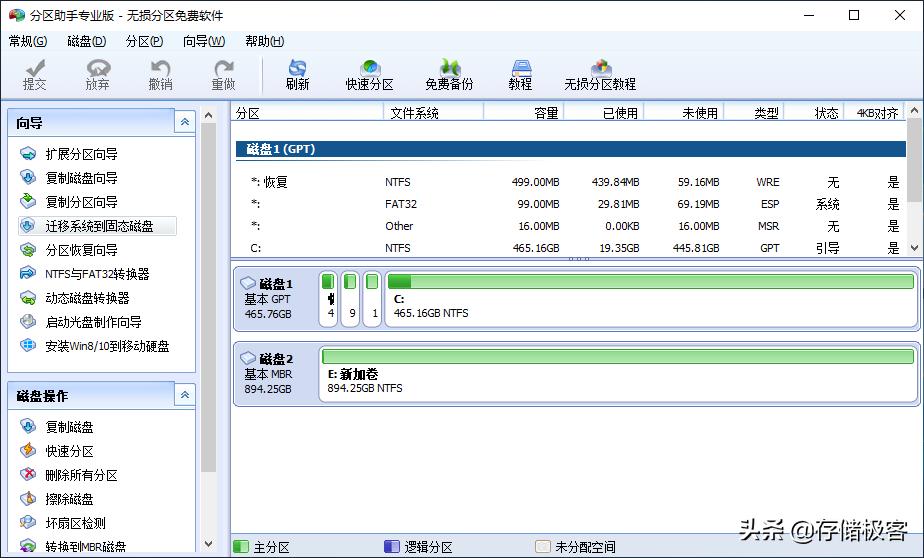Click the 放弃 (Discard) toolbar icon
Screen dimensions: 924x558
98,75
